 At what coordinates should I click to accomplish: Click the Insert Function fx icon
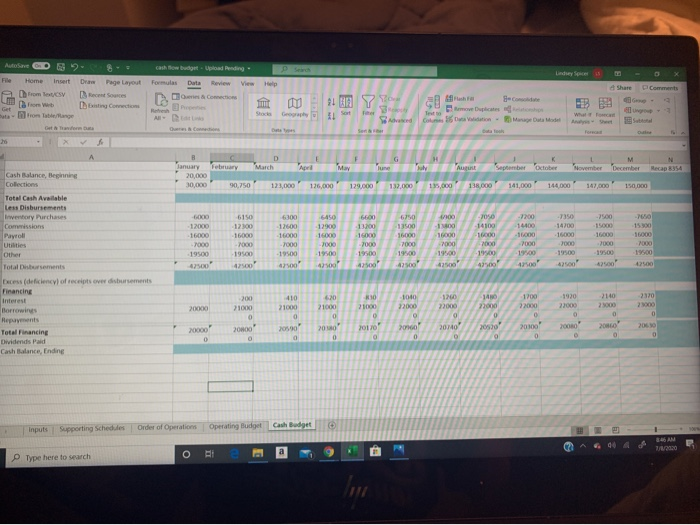coord(100,143)
